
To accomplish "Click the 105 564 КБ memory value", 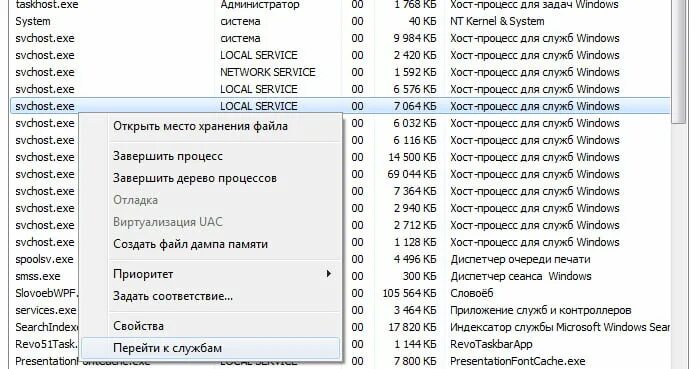I will tap(409, 293).
